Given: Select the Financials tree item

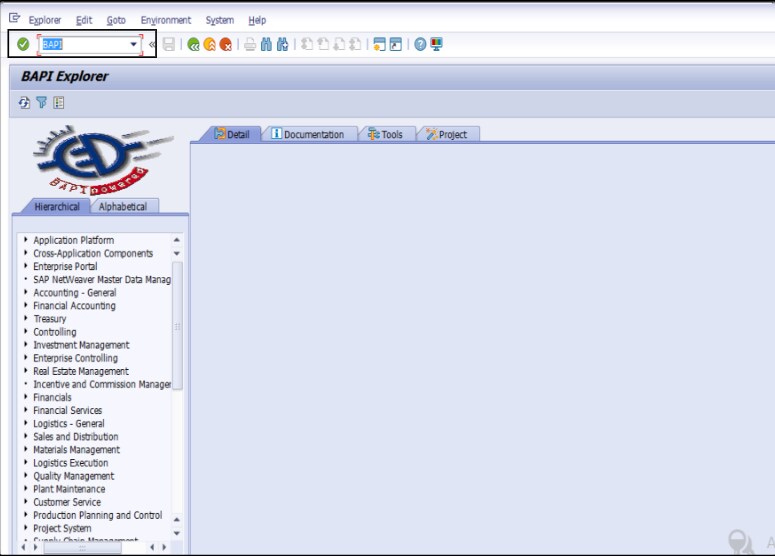Looking at the screenshot, I should click(x=52, y=397).
